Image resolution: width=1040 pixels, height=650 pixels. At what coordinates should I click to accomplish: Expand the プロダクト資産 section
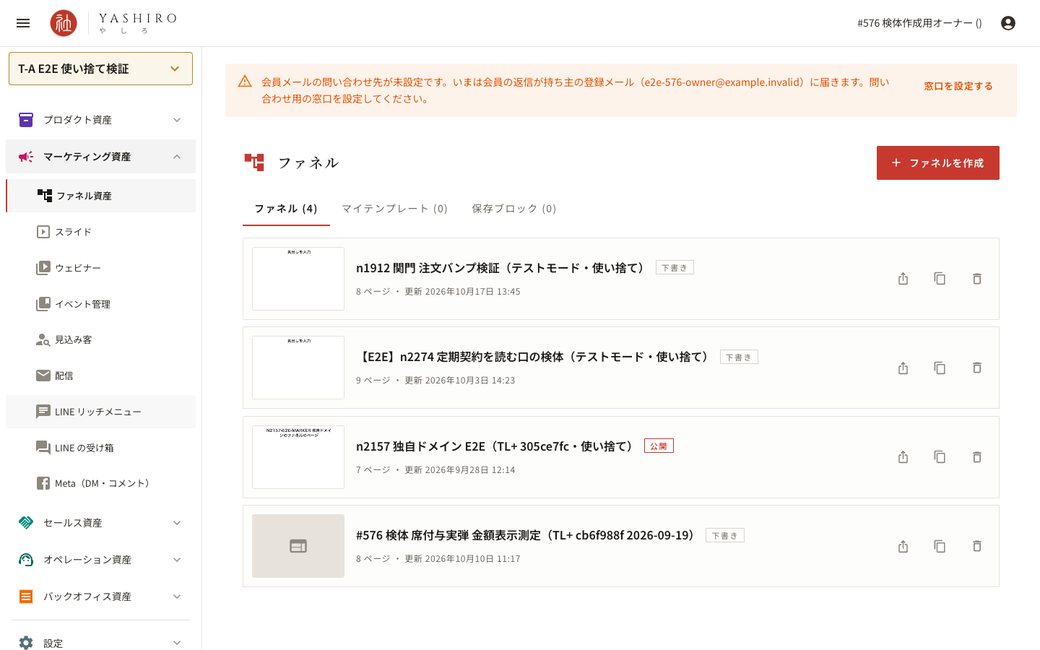tap(100, 119)
